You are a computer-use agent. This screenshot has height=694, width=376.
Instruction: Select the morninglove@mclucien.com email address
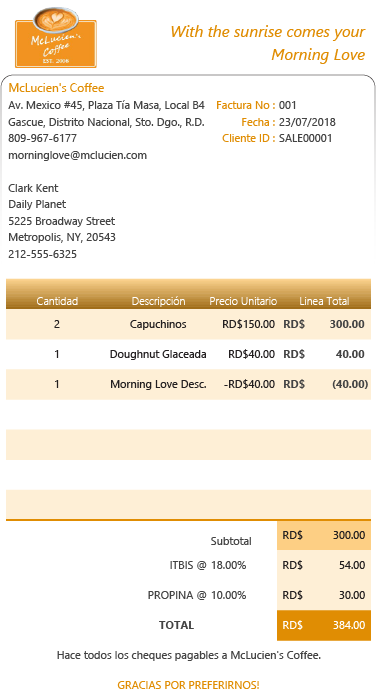(x=77, y=155)
